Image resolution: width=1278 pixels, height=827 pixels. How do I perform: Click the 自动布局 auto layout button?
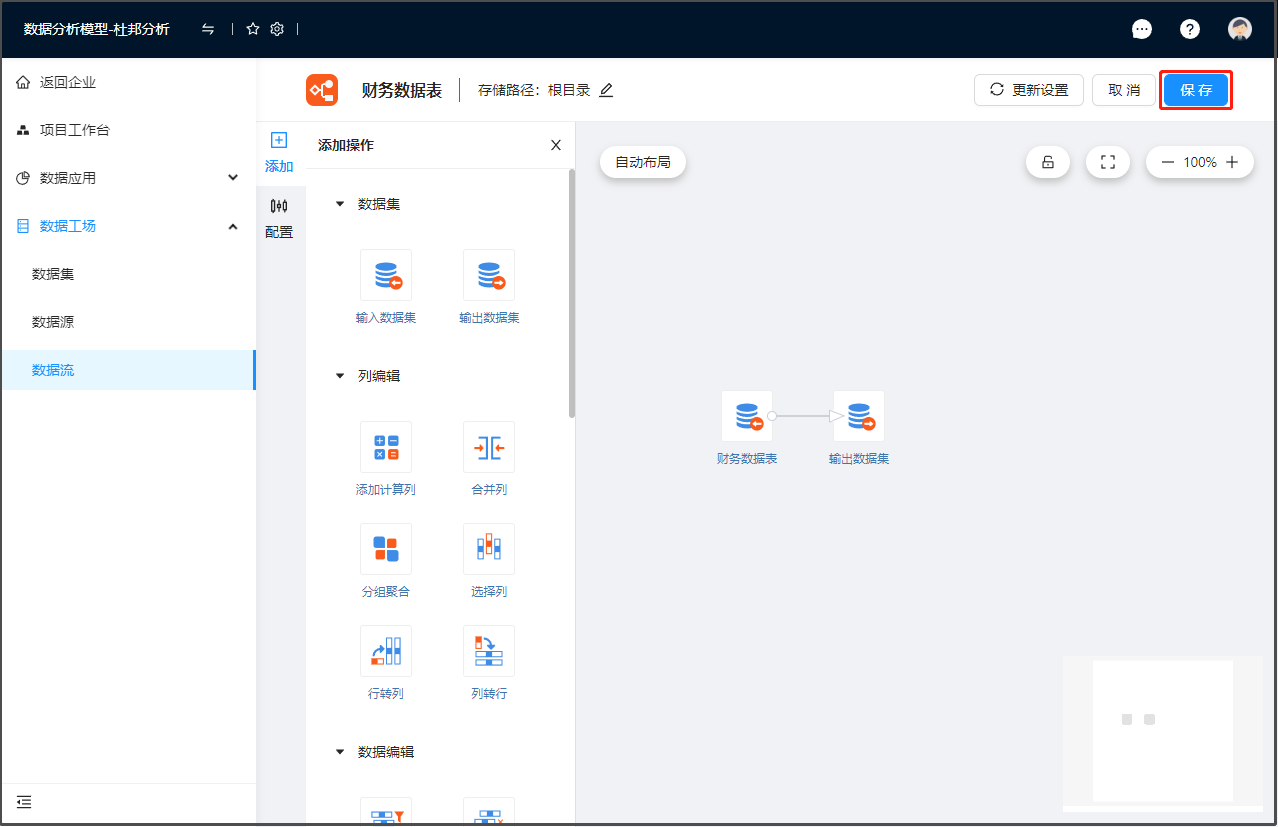point(642,162)
